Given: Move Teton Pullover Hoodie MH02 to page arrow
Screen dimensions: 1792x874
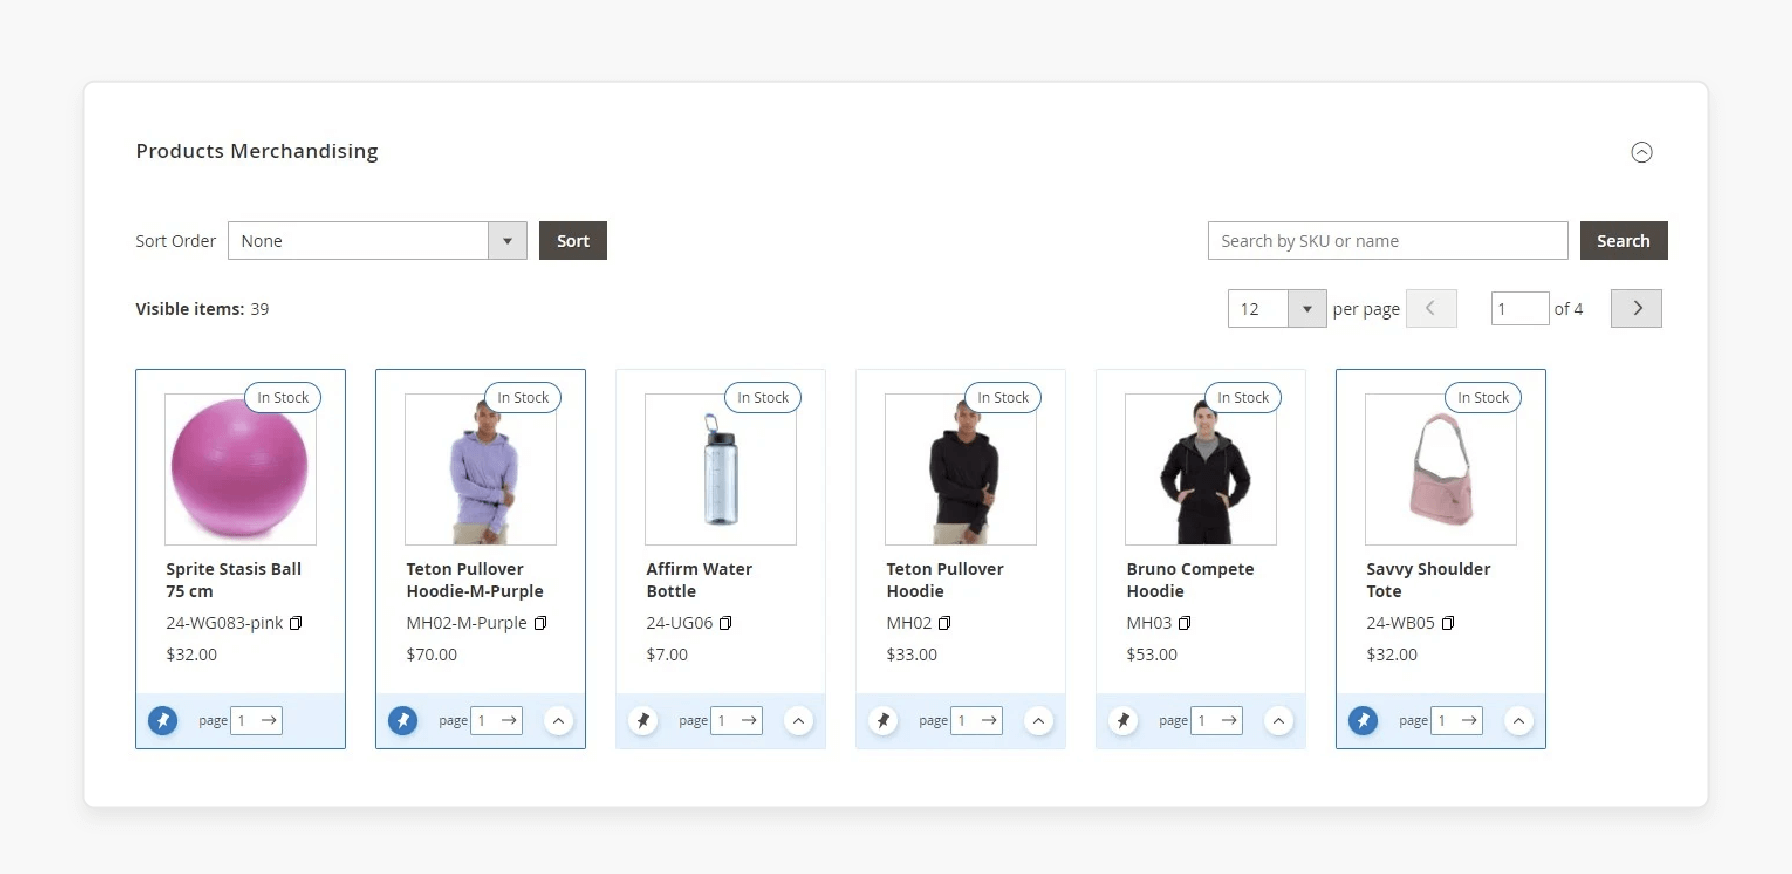Looking at the screenshot, I should click(989, 720).
